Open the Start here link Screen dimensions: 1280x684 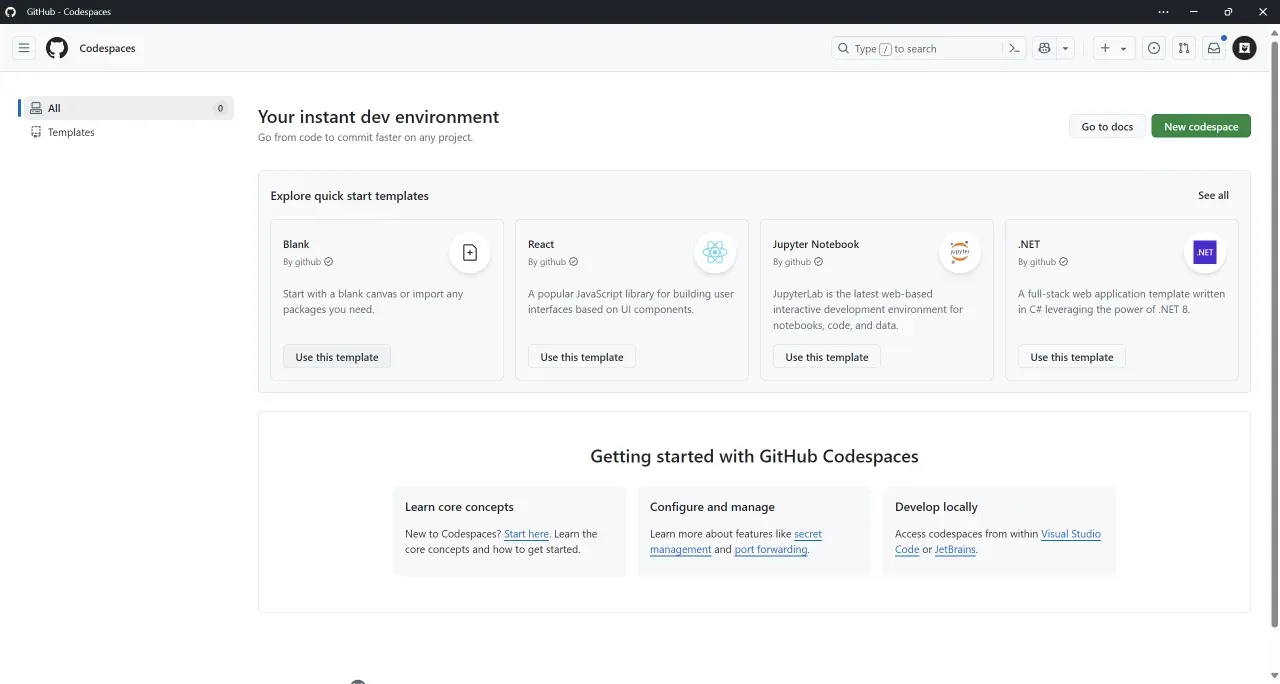click(x=526, y=534)
